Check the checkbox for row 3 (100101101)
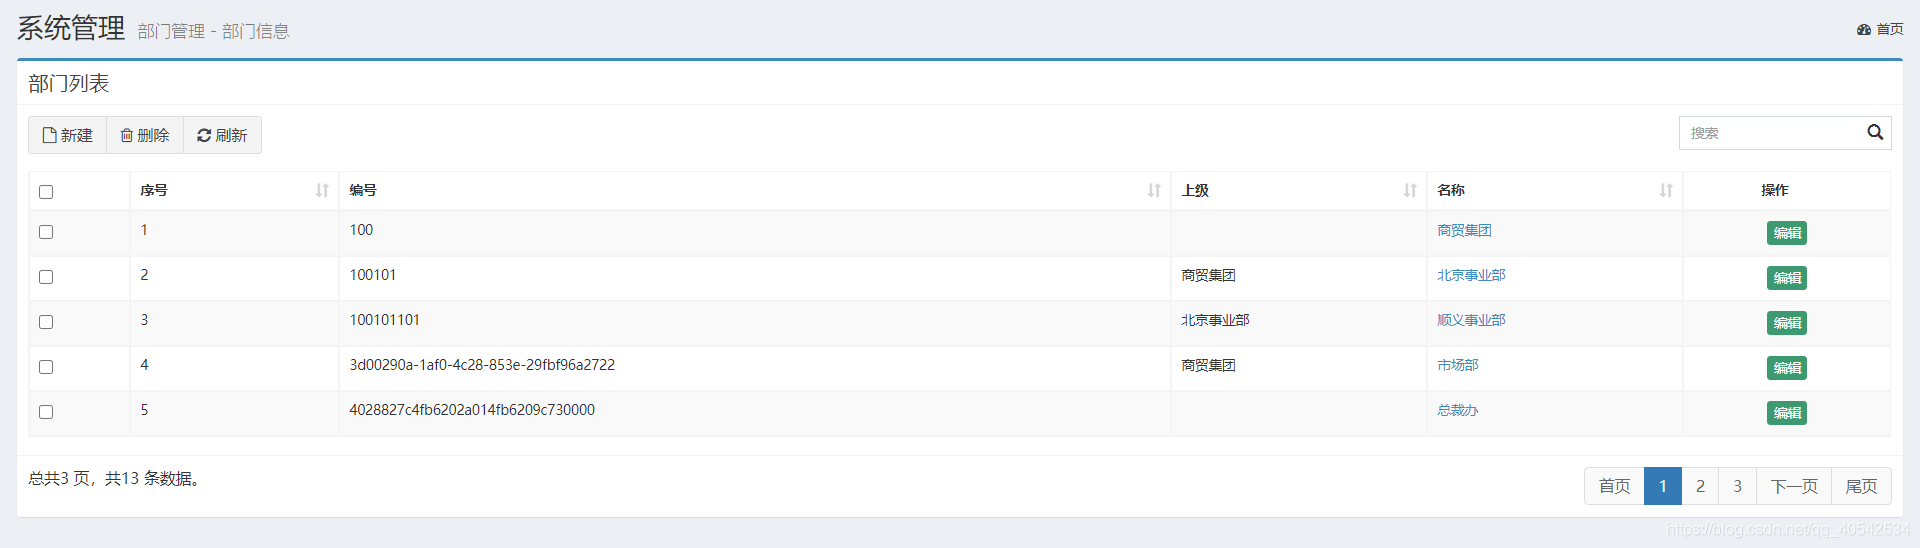 click(46, 322)
